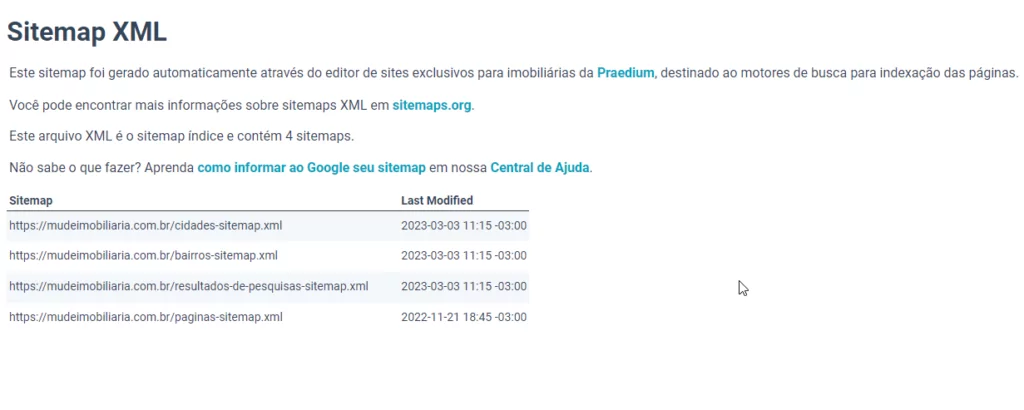Viewport: 1024px width, 410px height.
Task: Click the 'Sitemap XML' page heading
Action: (87, 32)
